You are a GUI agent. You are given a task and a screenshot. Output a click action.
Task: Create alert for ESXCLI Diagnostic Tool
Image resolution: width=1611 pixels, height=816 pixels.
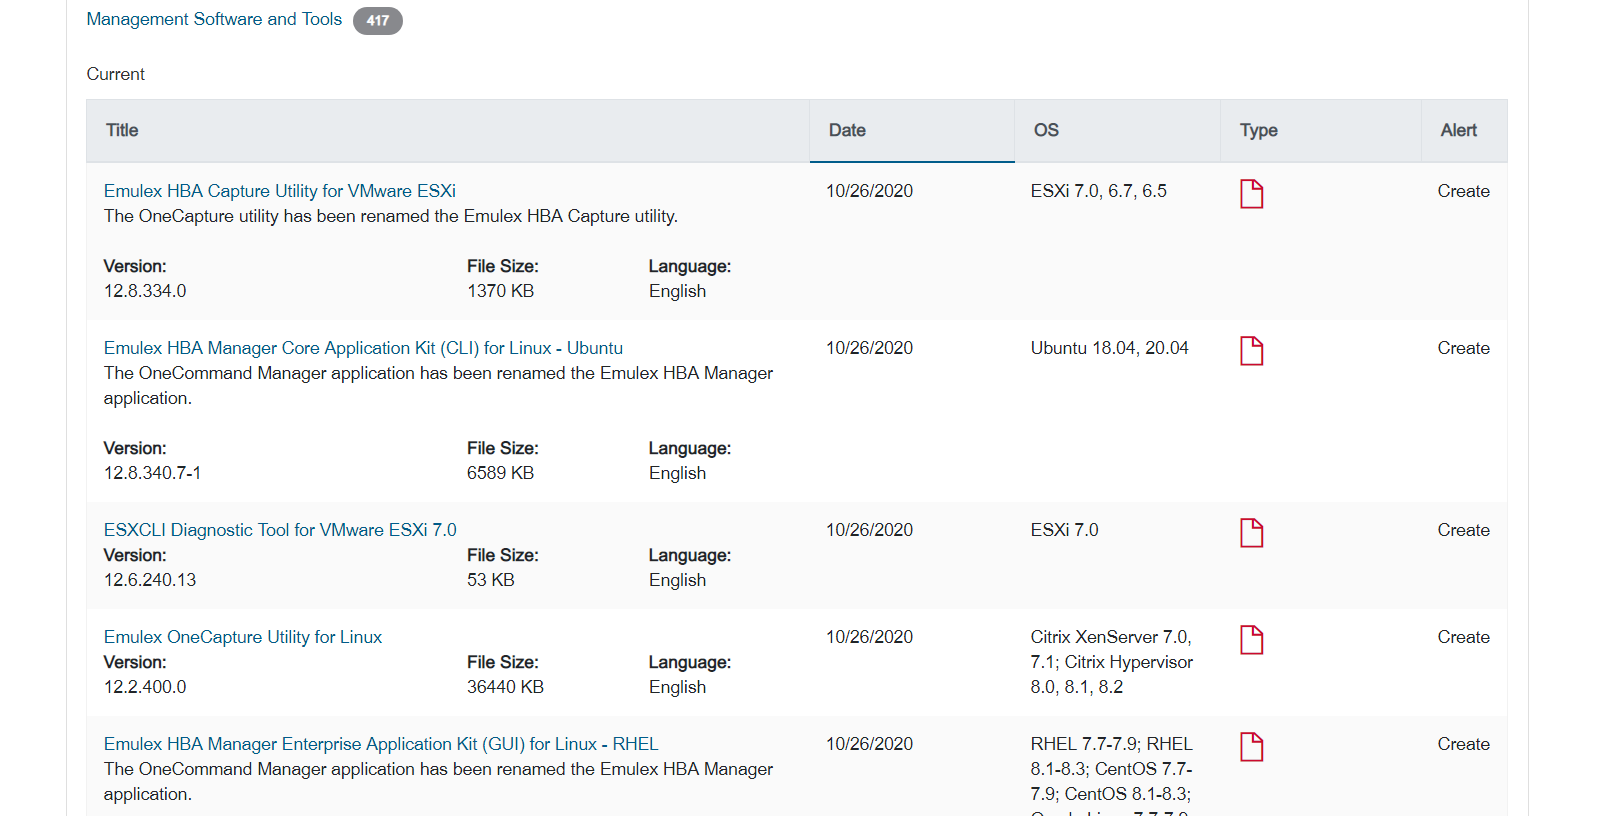(1463, 530)
